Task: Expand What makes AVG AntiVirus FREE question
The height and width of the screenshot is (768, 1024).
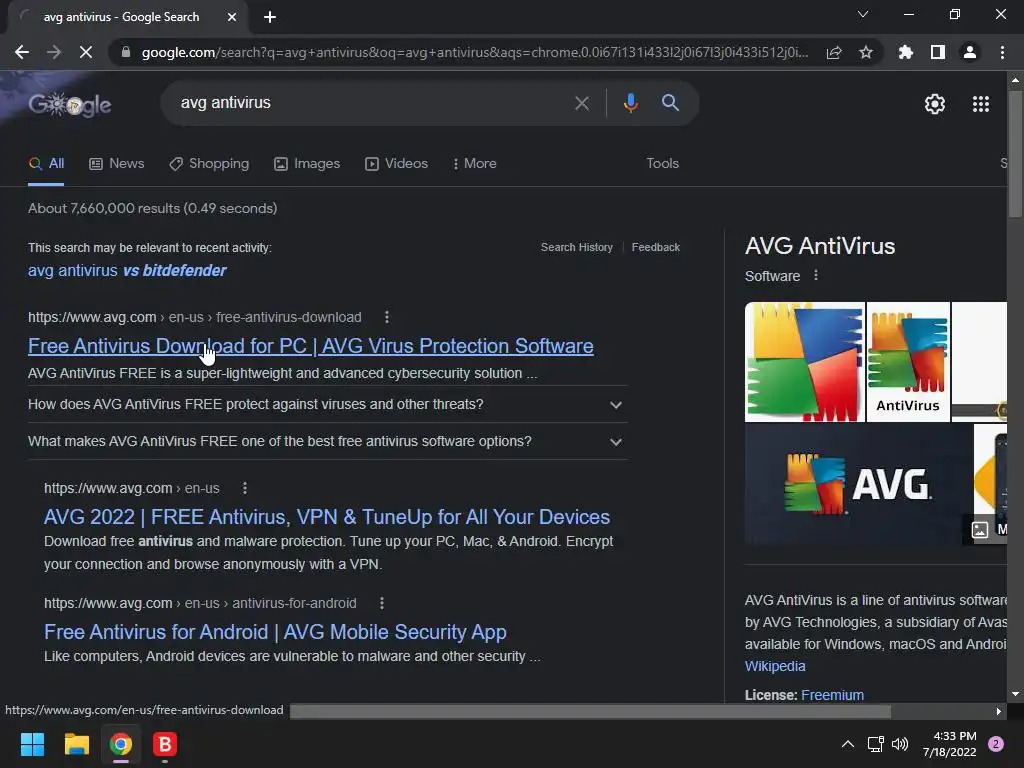Action: 328,441
